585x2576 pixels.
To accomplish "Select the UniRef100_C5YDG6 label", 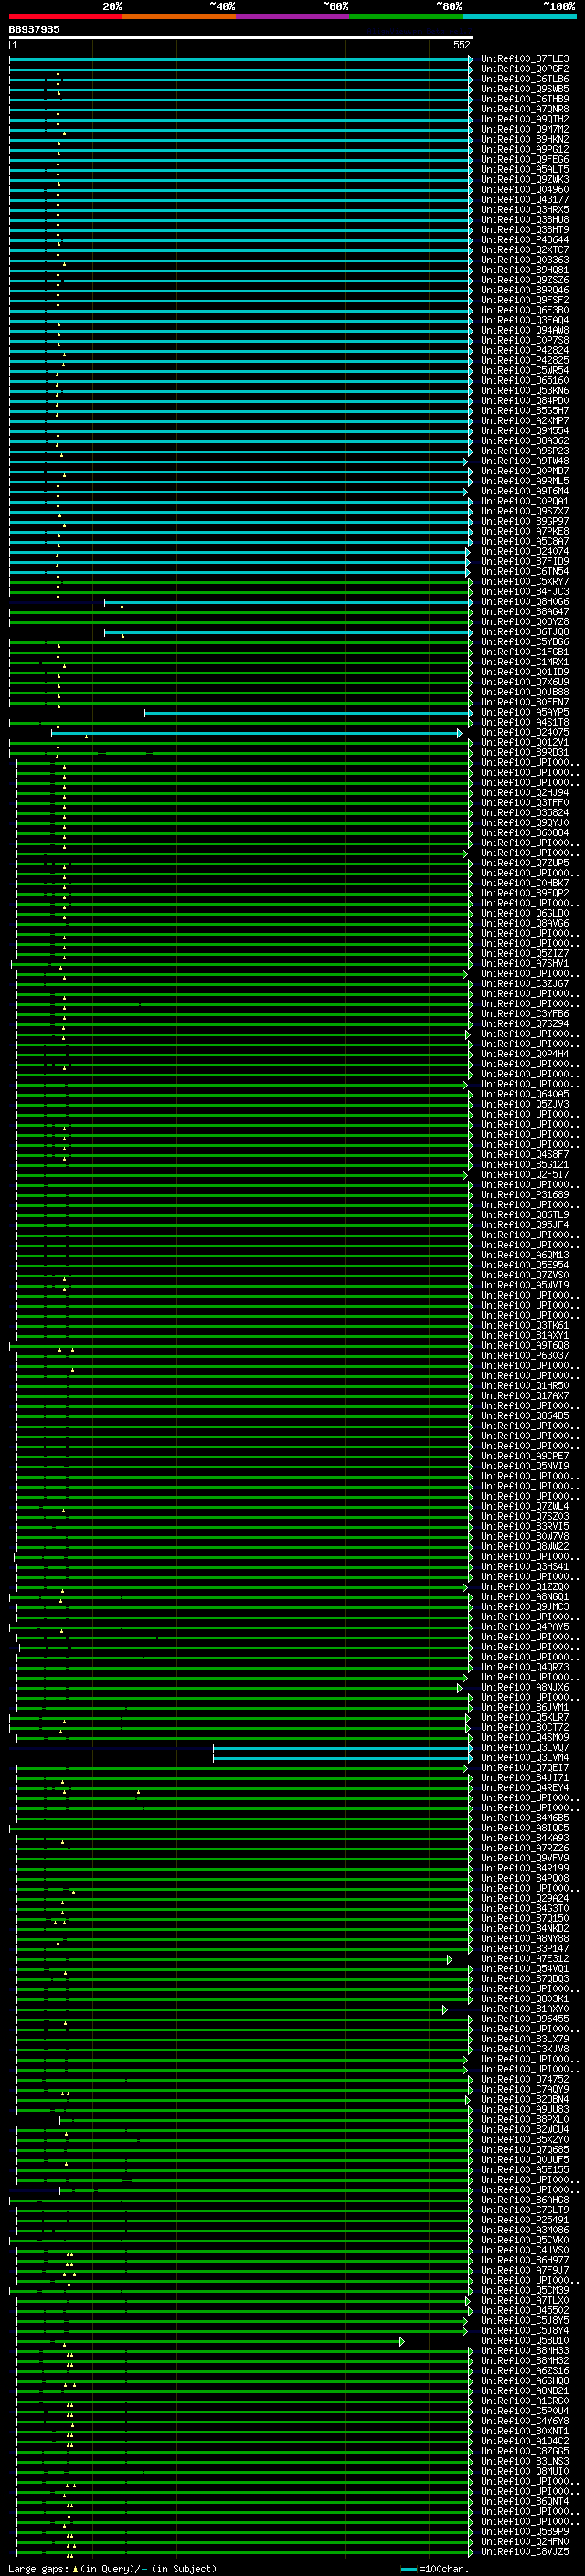I will tap(525, 642).
